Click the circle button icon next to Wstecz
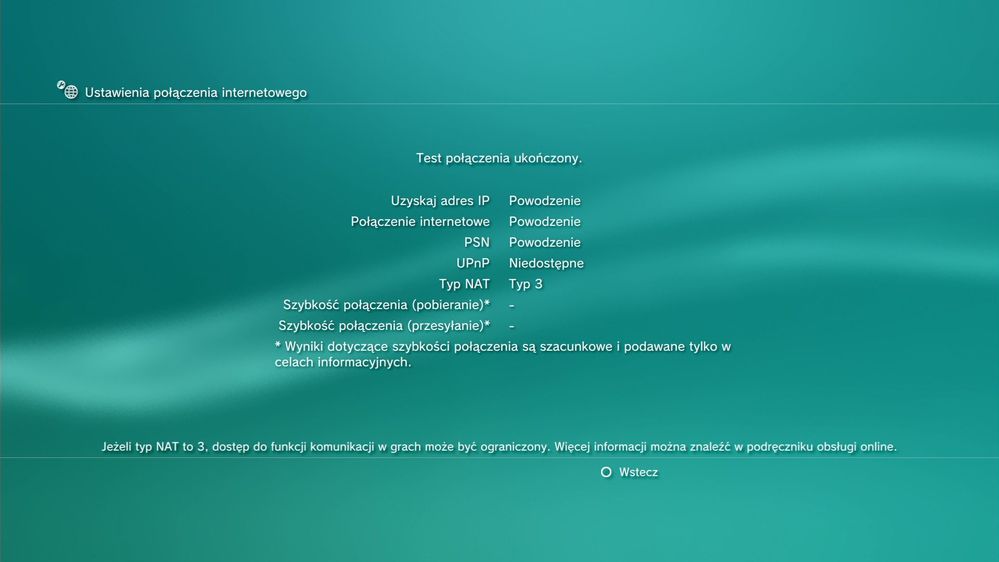This screenshot has width=999, height=562. pyautogui.click(x=606, y=472)
